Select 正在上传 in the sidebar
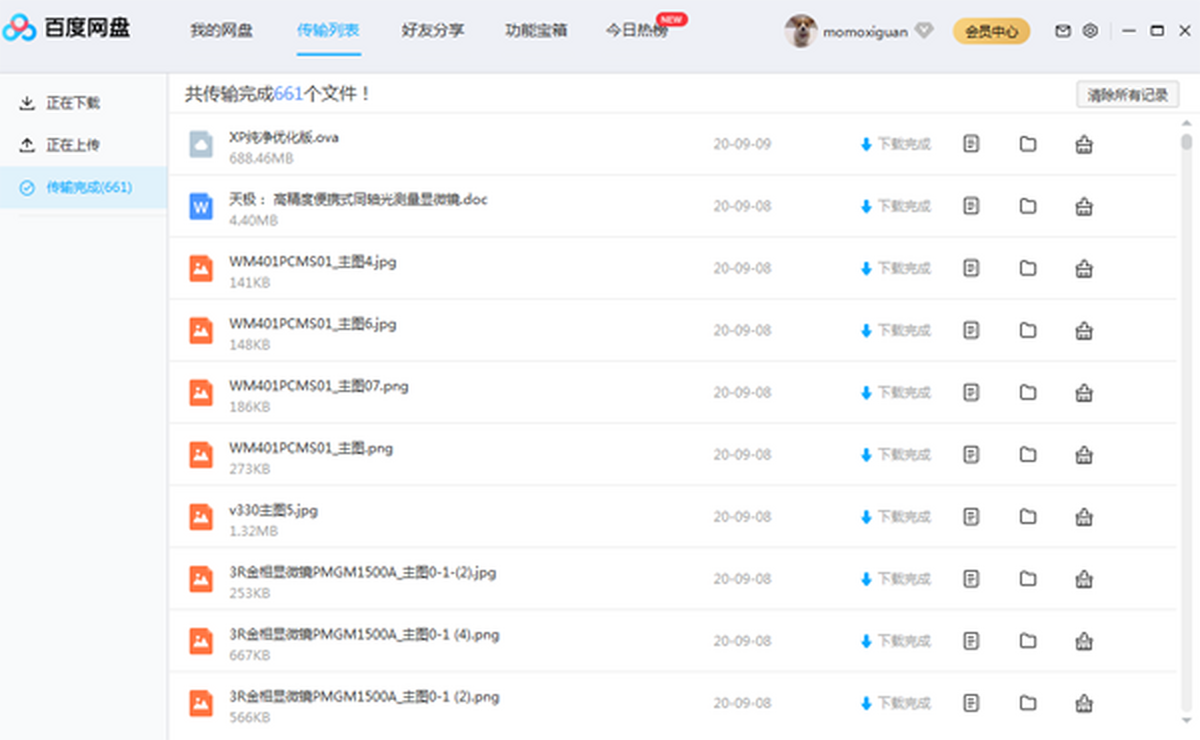Image resolution: width=1200 pixels, height=740 pixels. coord(72,145)
